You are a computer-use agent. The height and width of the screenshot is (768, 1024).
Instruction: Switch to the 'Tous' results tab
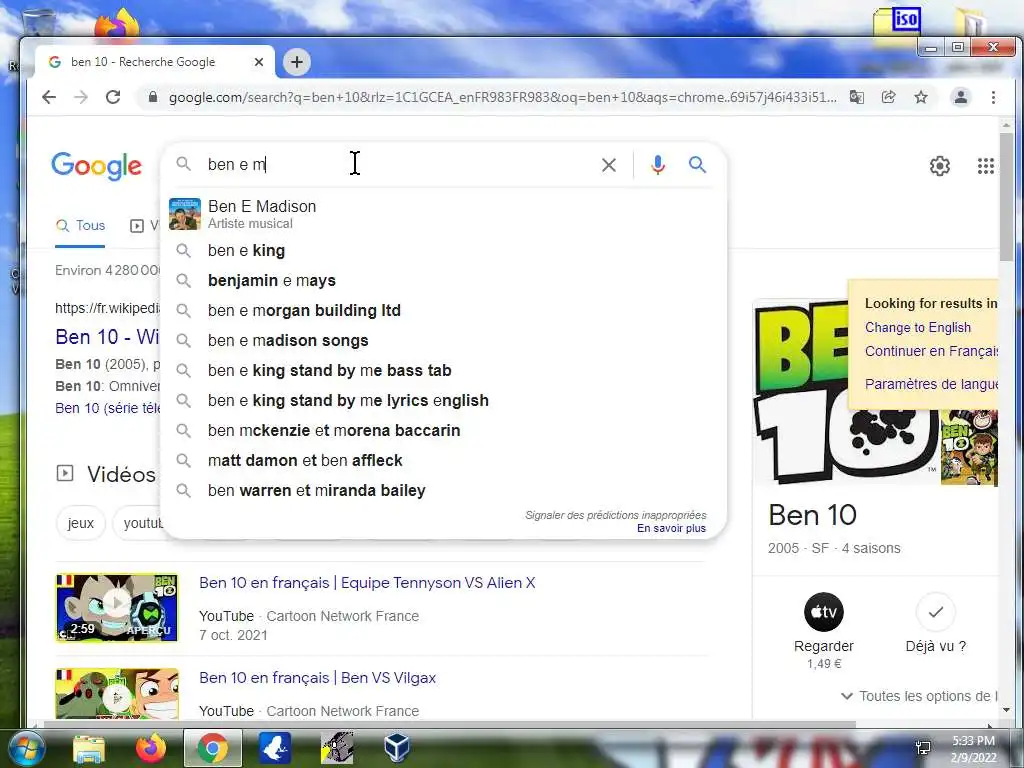[x=80, y=226]
